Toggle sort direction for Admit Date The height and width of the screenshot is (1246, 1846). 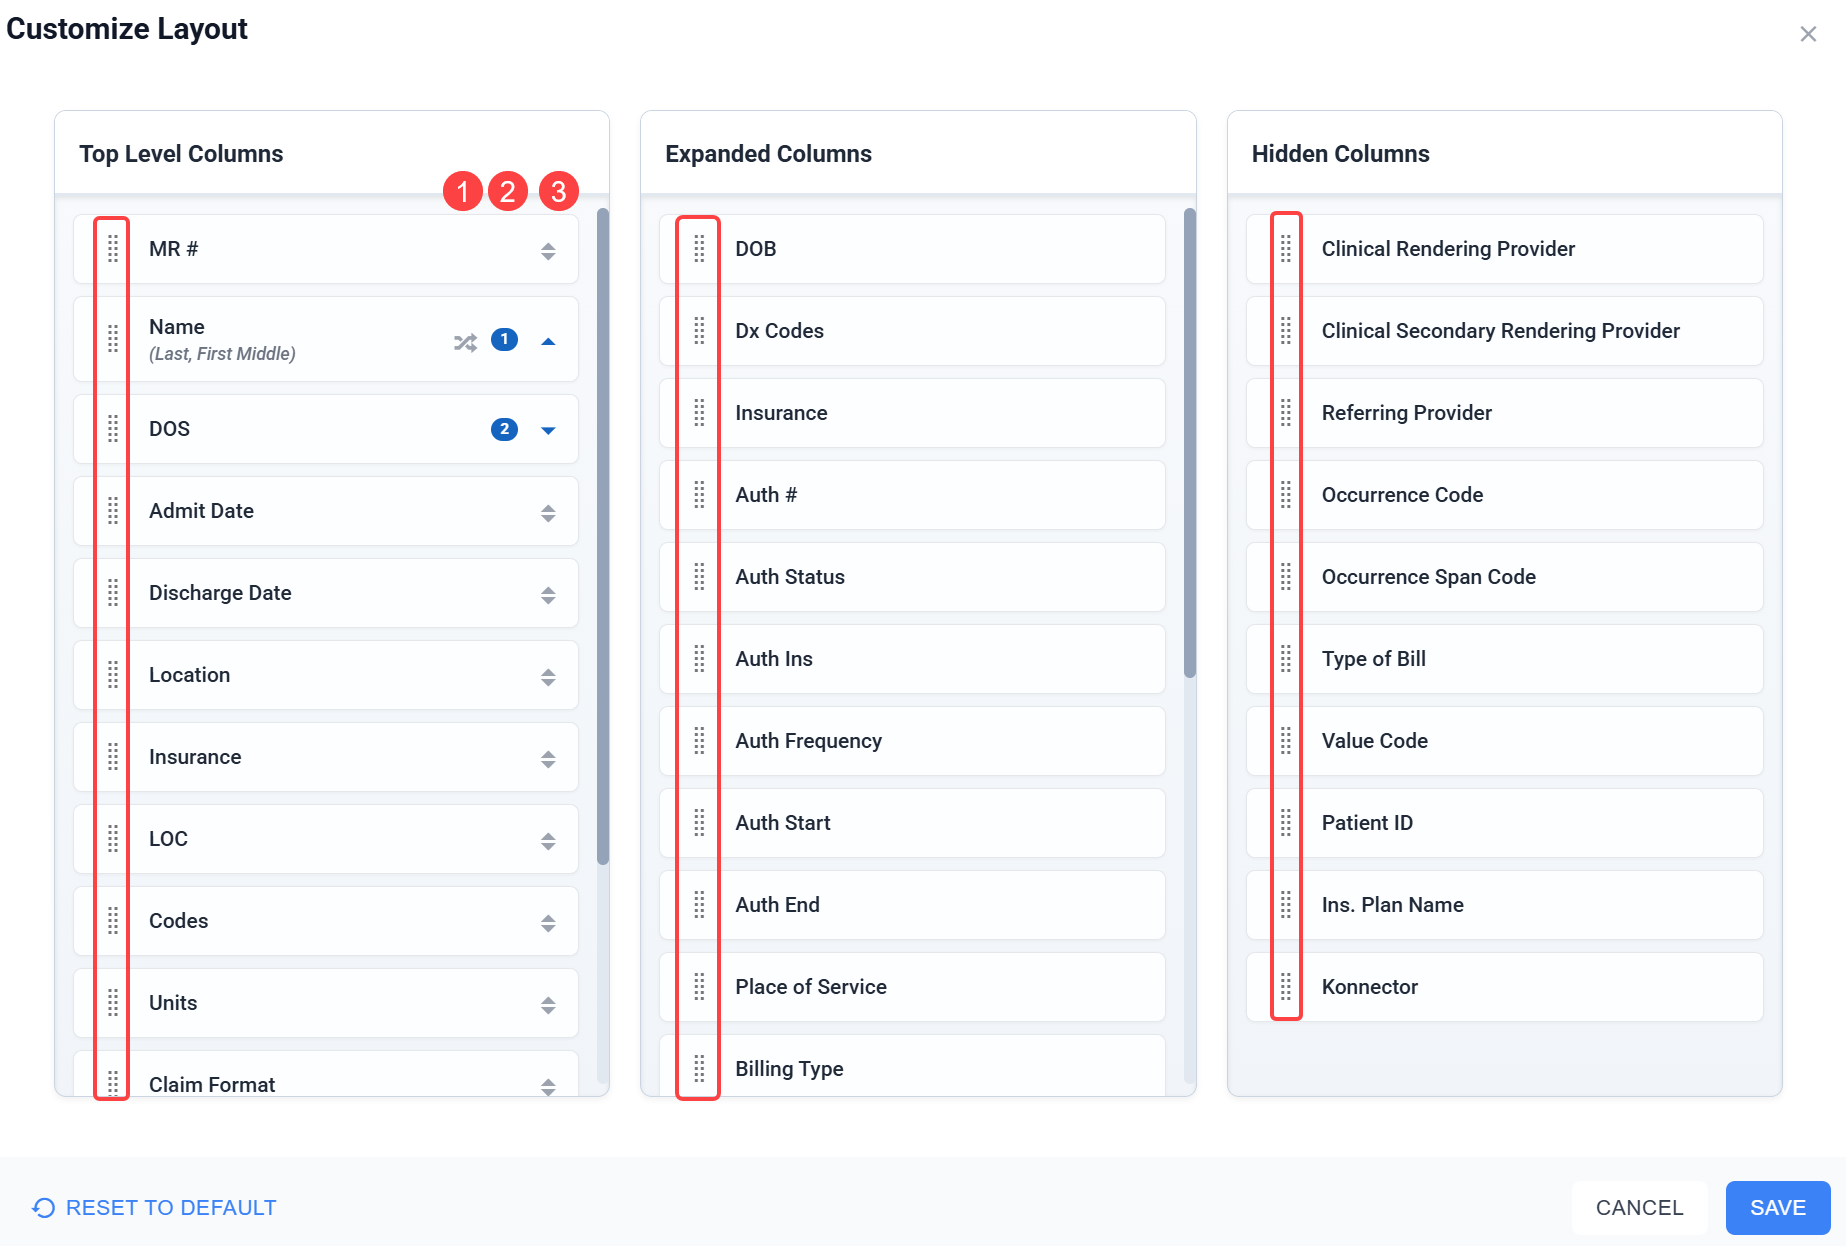(548, 513)
